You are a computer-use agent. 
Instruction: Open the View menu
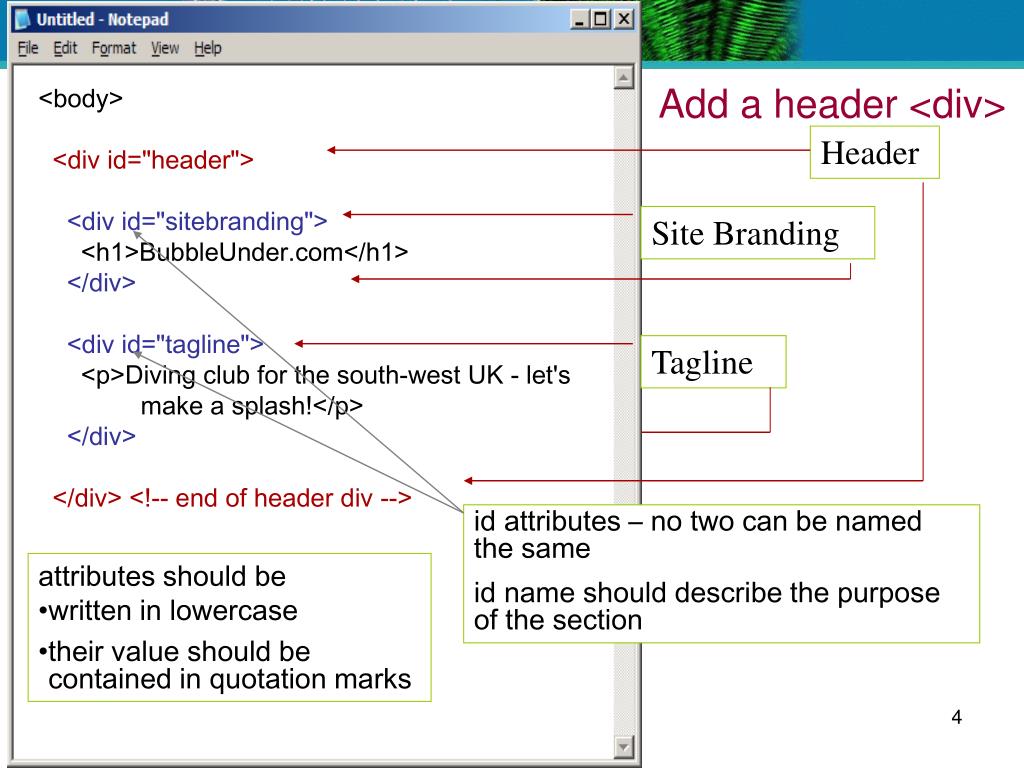165,48
